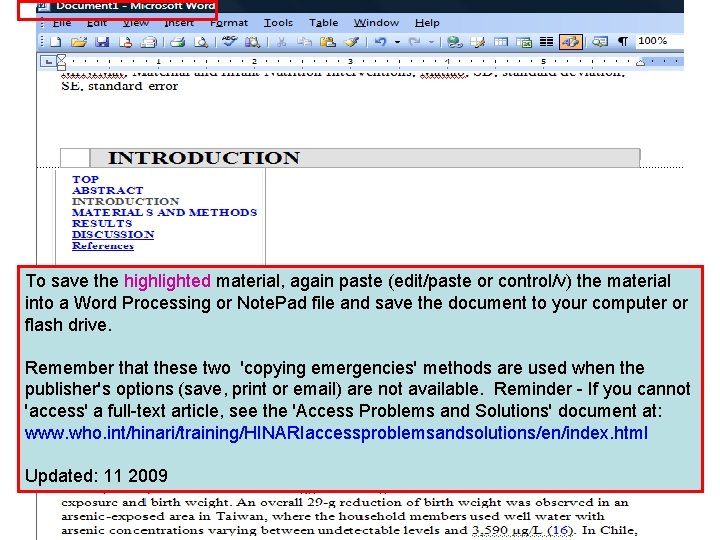Create a new blank document
The image size is (720, 540).
pyautogui.click(x=56, y=42)
